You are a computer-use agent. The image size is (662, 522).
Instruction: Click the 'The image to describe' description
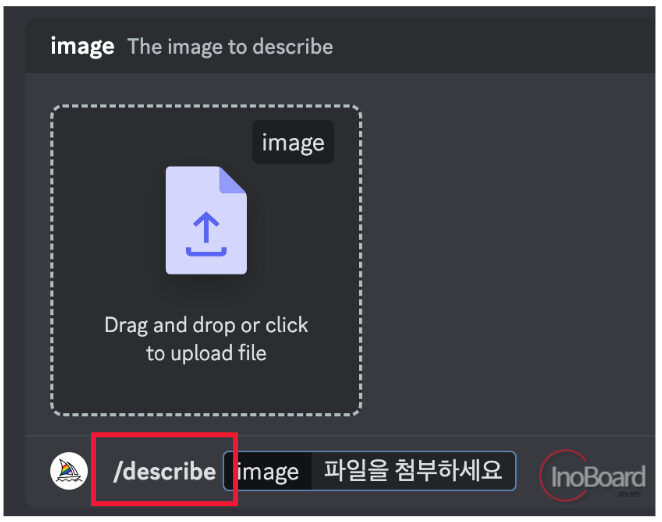click(x=230, y=46)
